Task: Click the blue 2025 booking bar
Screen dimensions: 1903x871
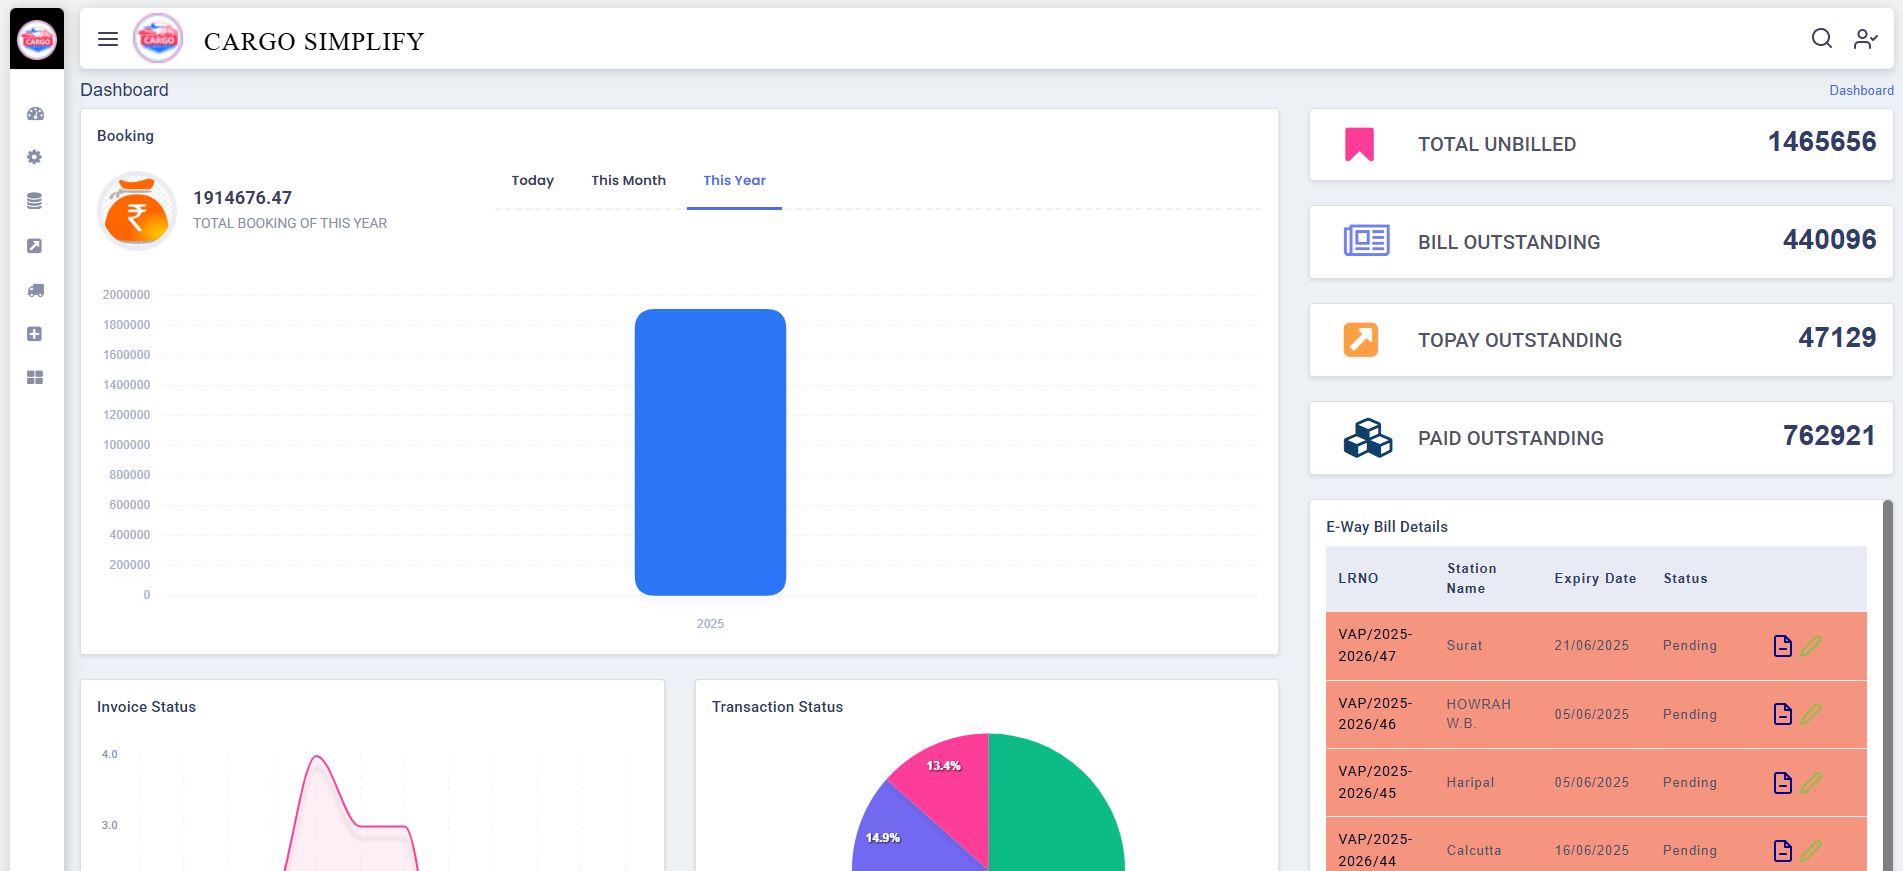Action: point(710,452)
